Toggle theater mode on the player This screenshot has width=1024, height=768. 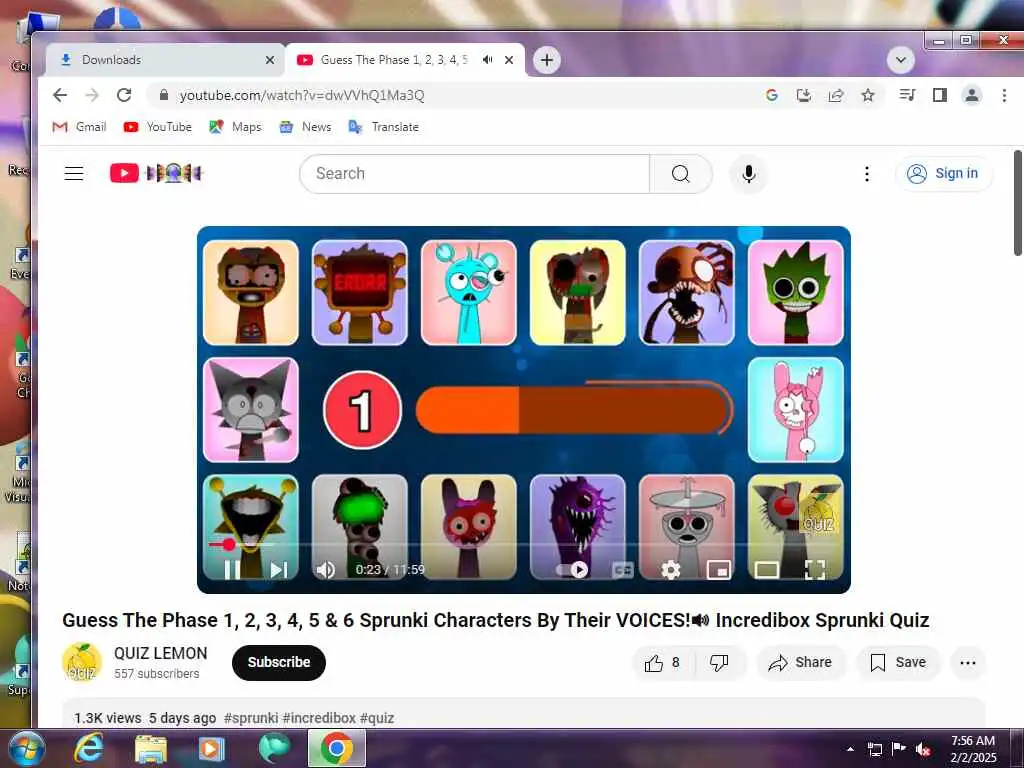pyautogui.click(x=766, y=569)
